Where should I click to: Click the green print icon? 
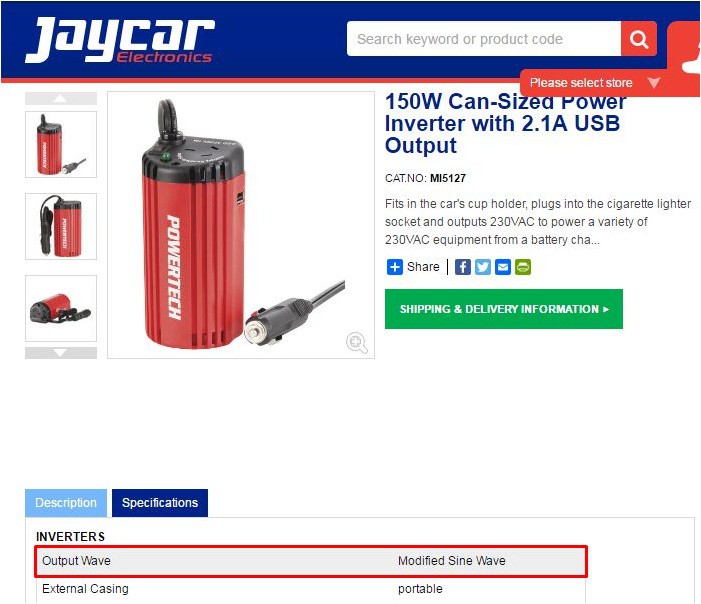523,267
